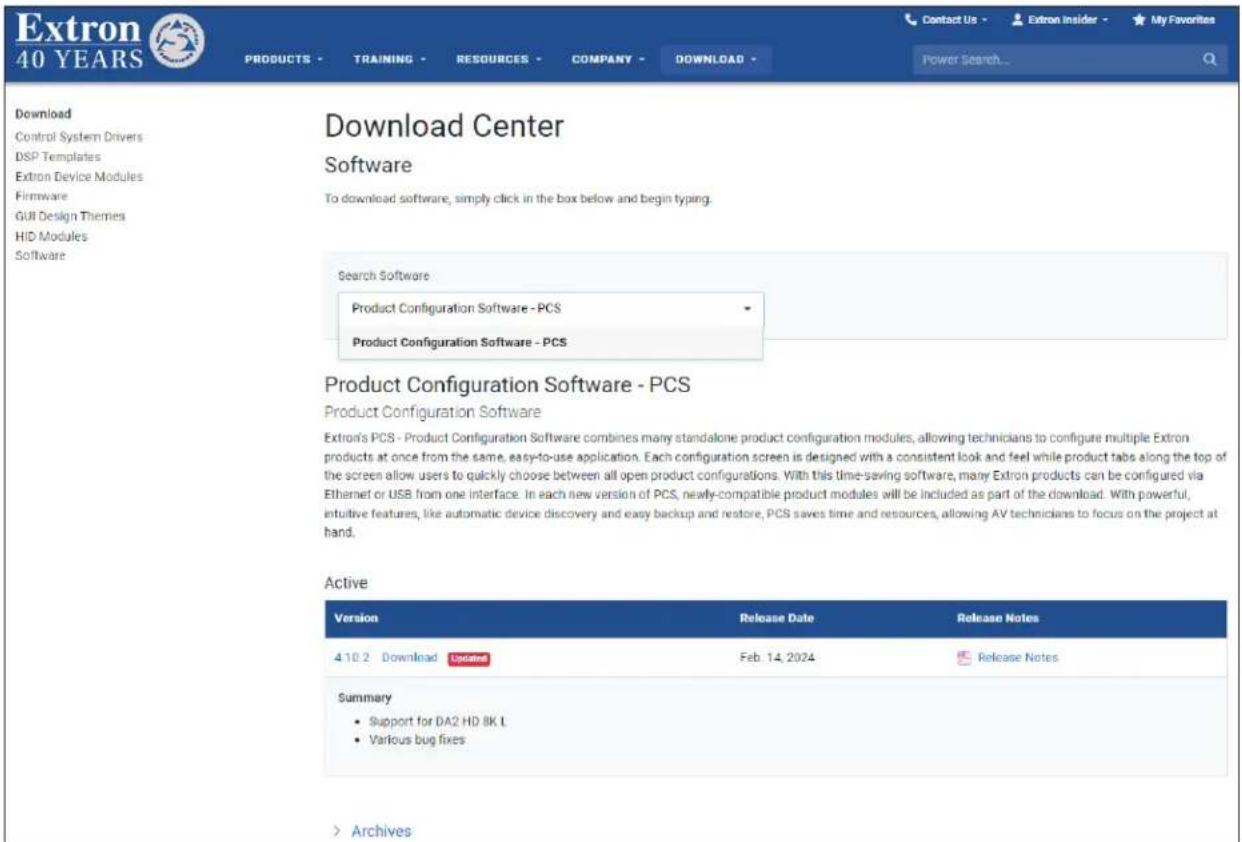This screenshot has width=1242, height=842.
Task: Go to DSP Templates
Action: click(58, 156)
